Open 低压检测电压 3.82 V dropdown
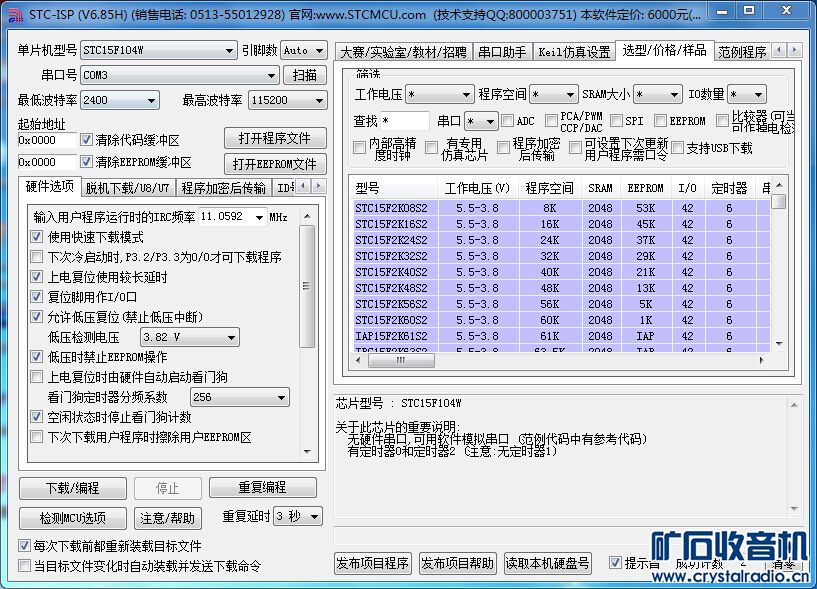Image resolution: width=817 pixels, height=589 pixels. pyautogui.click(x=190, y=337)
